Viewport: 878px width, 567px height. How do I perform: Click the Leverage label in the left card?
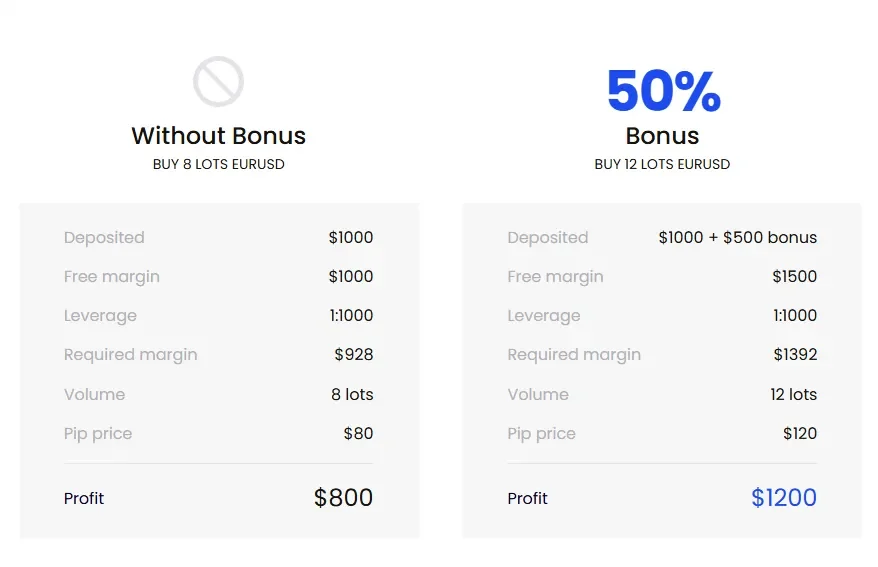pyautogui.click(x=100, y=316)
